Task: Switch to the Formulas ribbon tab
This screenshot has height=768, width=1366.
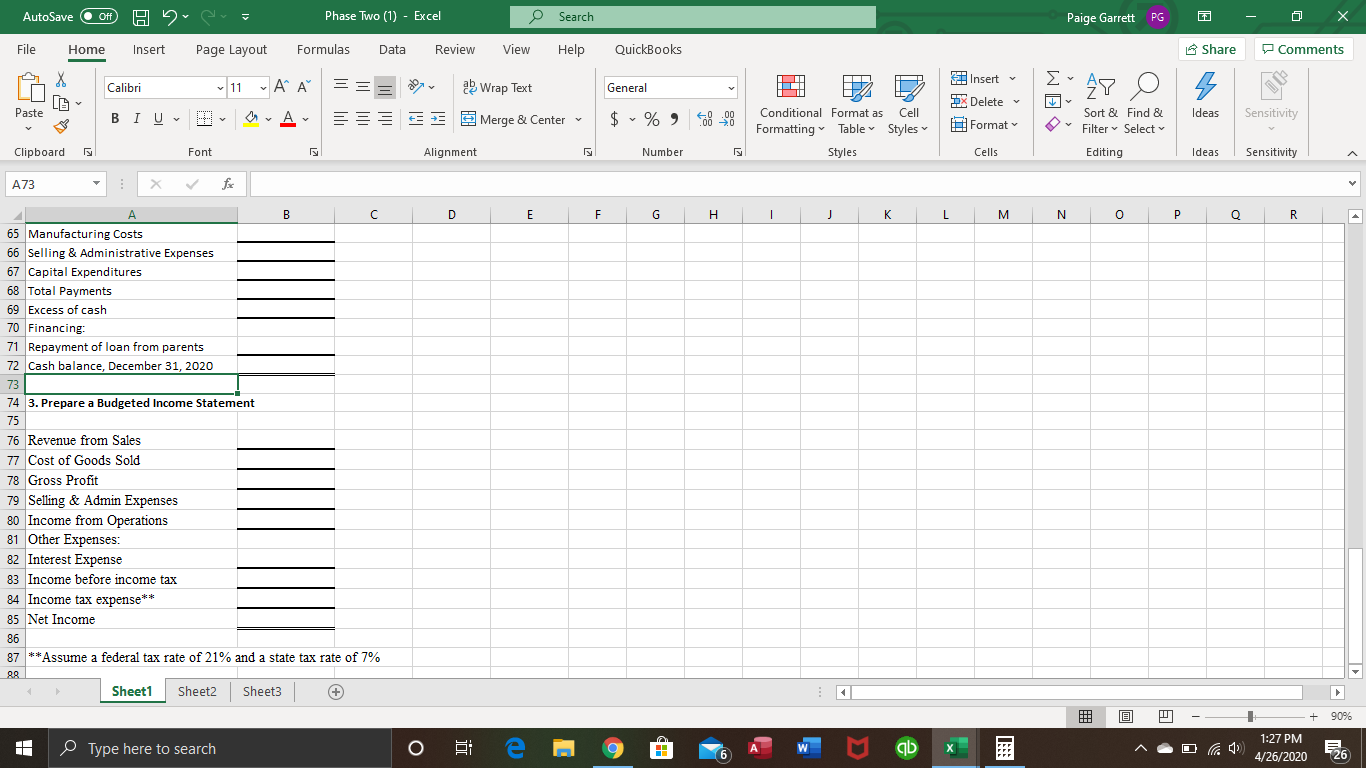Action: tap(323, 49)
